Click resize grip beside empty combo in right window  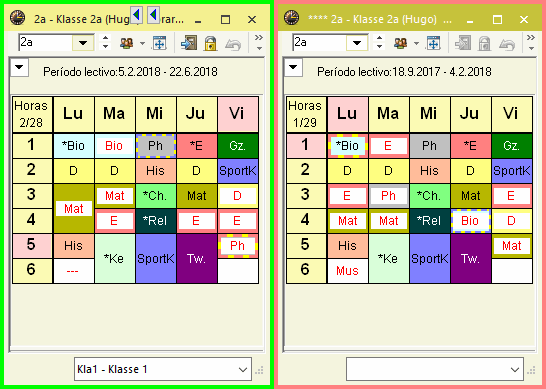[531, 370]
